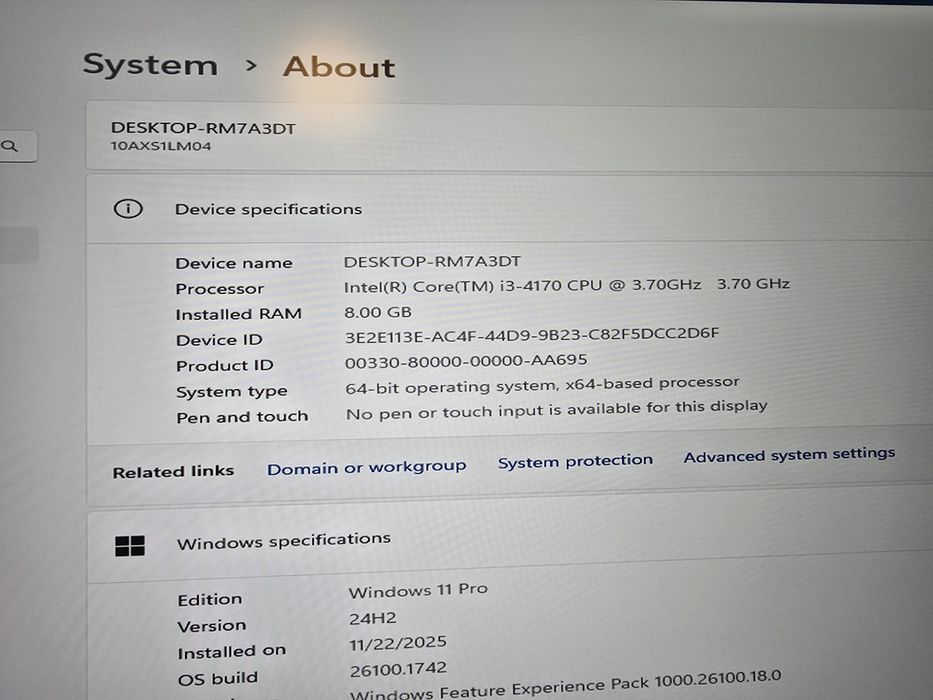Select the Device name value DESKTOP-RM7A3DT
This screenshot has height=700, width=933.
(432, 261)
